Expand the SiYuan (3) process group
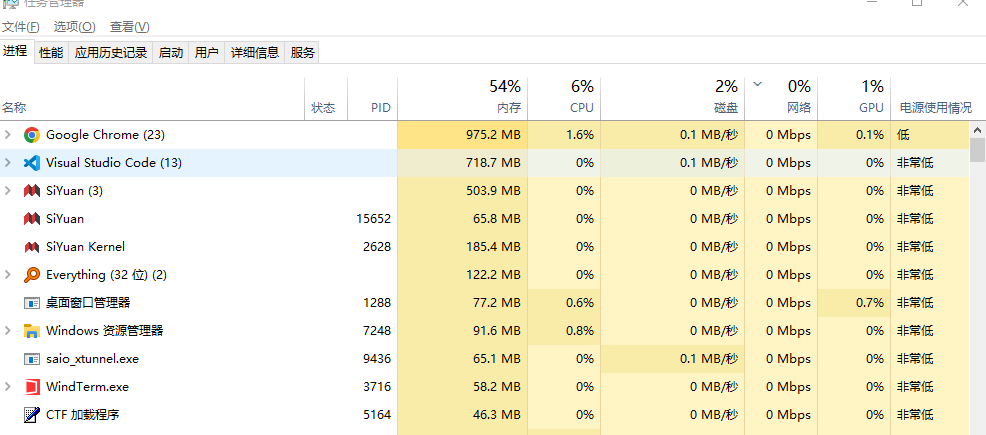 pos(8,191)
